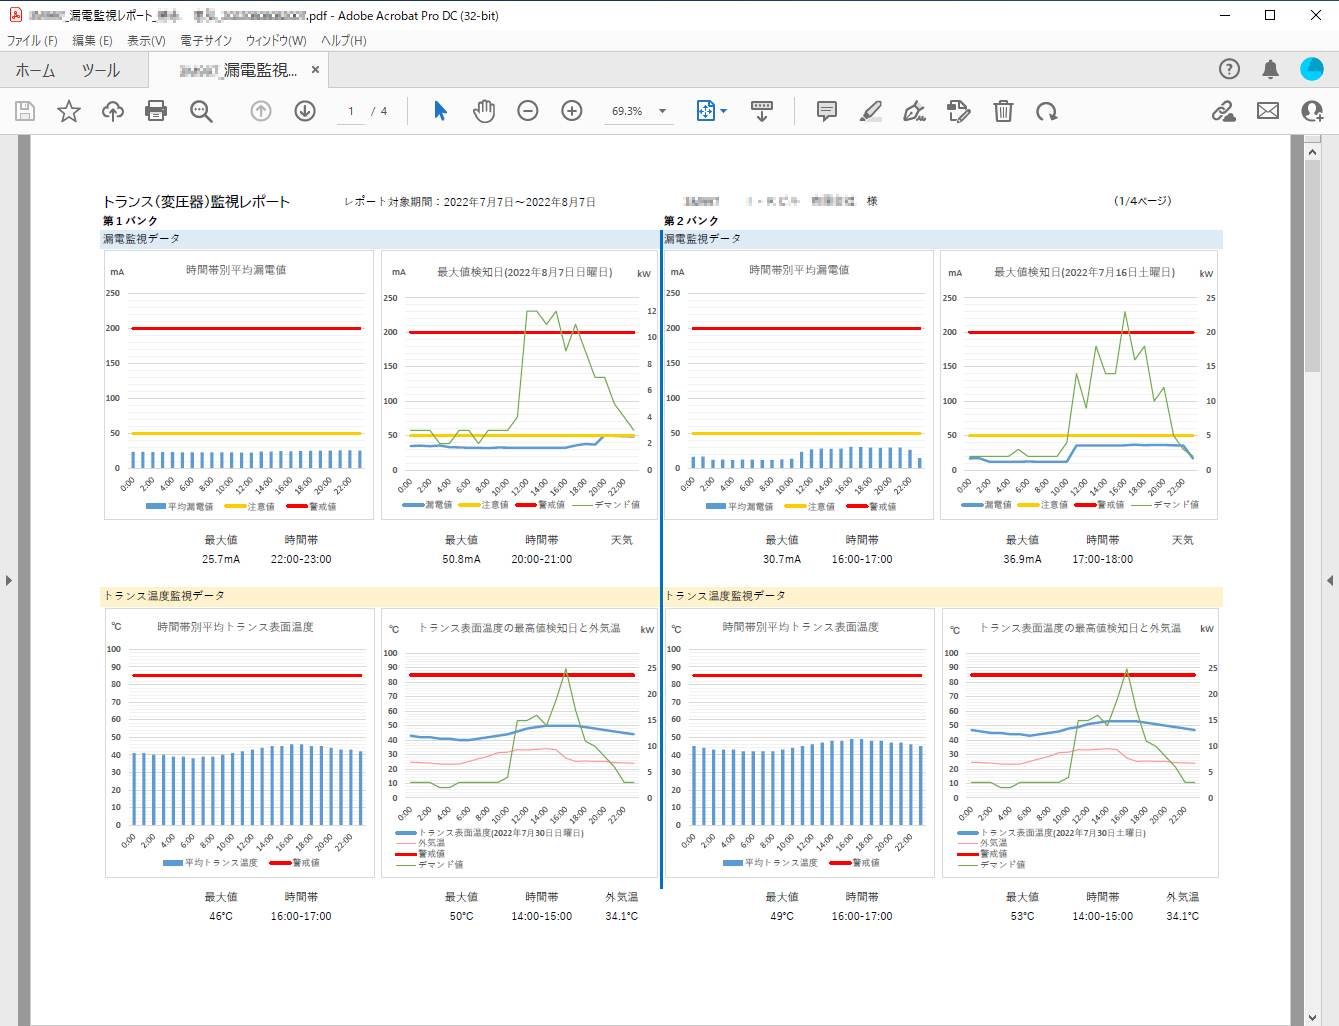Activate the Hand pan tool
The height and width of the screenshot is (1026, 1339).
(x=484, y=111)
